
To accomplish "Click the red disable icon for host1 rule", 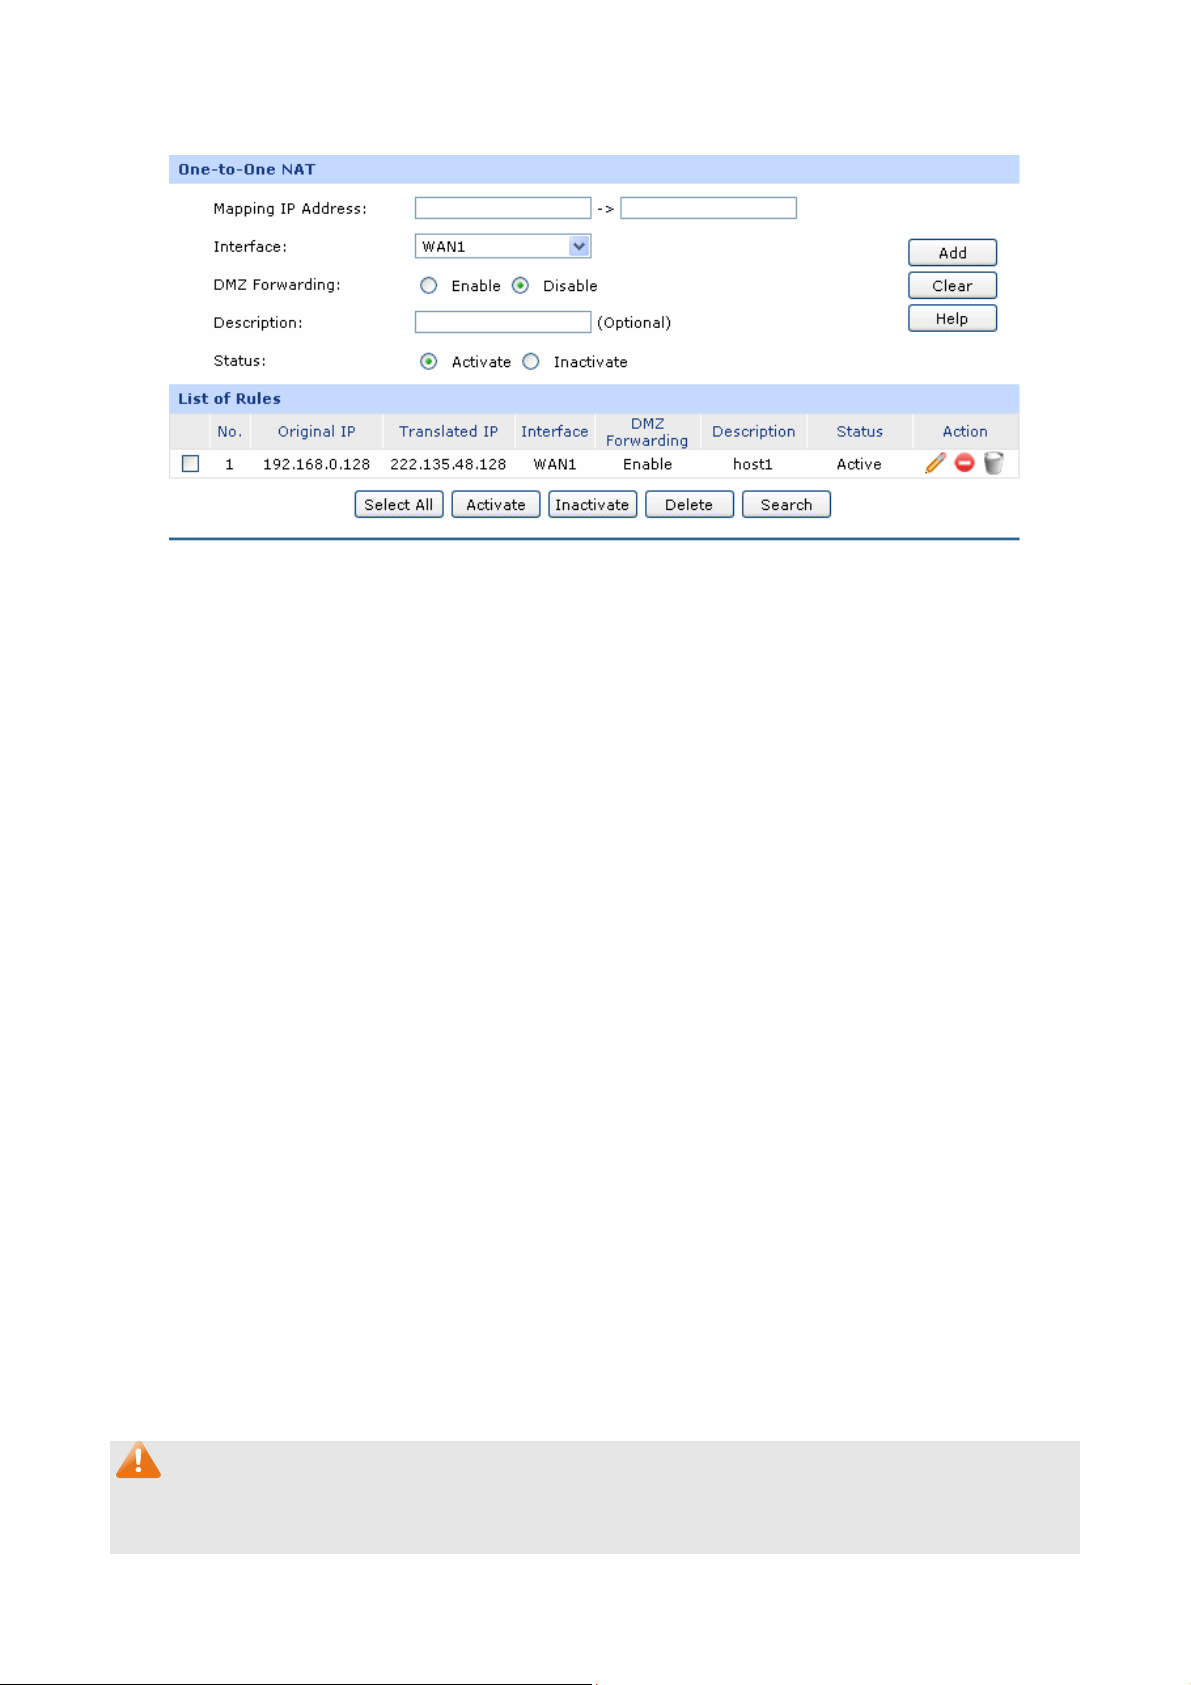I will click(x=964, y=463).
